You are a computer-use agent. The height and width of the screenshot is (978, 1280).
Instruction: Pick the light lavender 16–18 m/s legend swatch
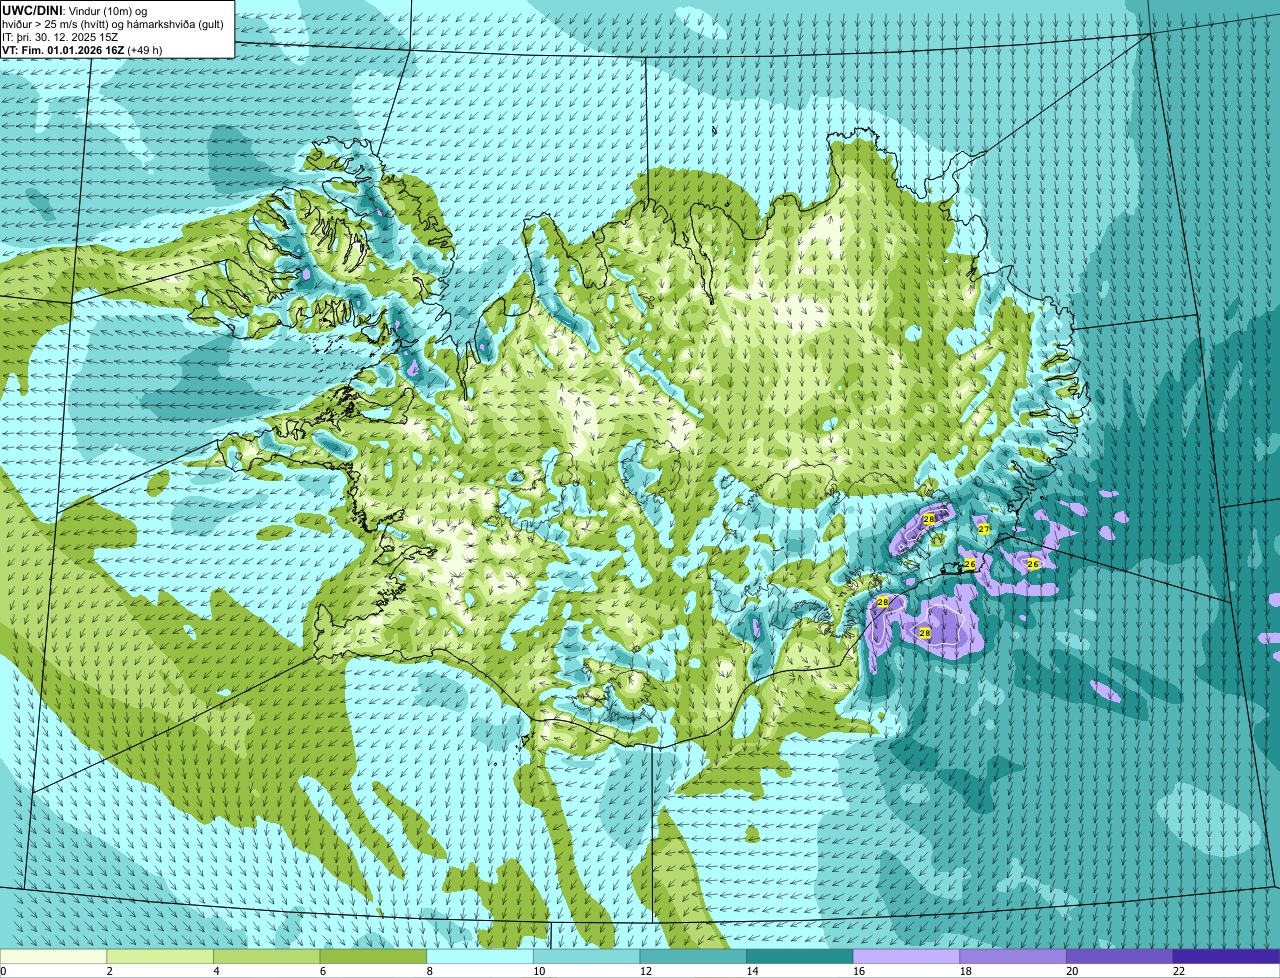click(906, 956)
